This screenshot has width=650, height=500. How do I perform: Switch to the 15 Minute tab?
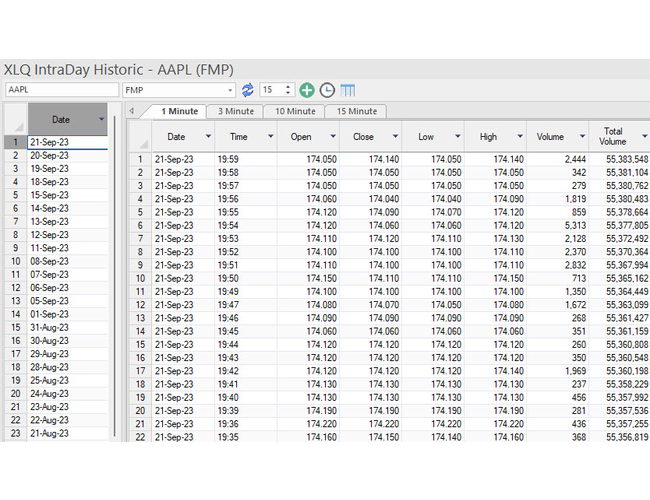click(357, 111)
